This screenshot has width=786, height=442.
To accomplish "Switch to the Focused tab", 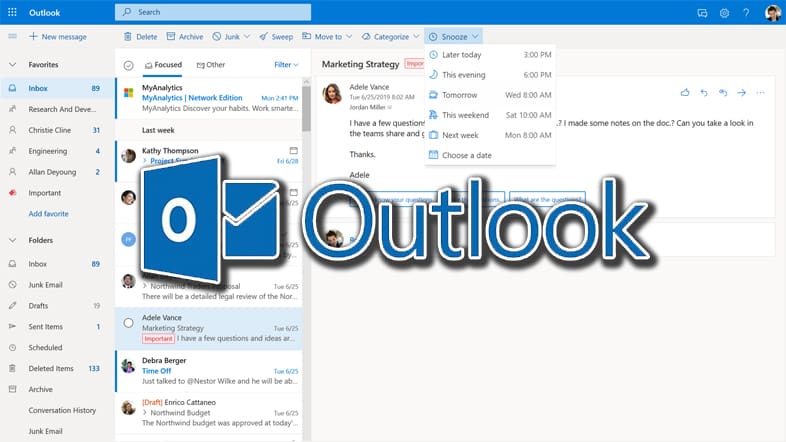I will click(163, 65).
